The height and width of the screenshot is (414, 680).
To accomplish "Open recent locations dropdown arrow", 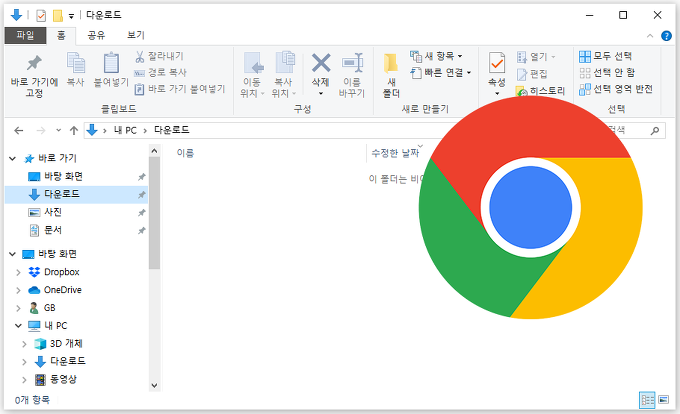I will pyautogui.click(x=59, y=130).
